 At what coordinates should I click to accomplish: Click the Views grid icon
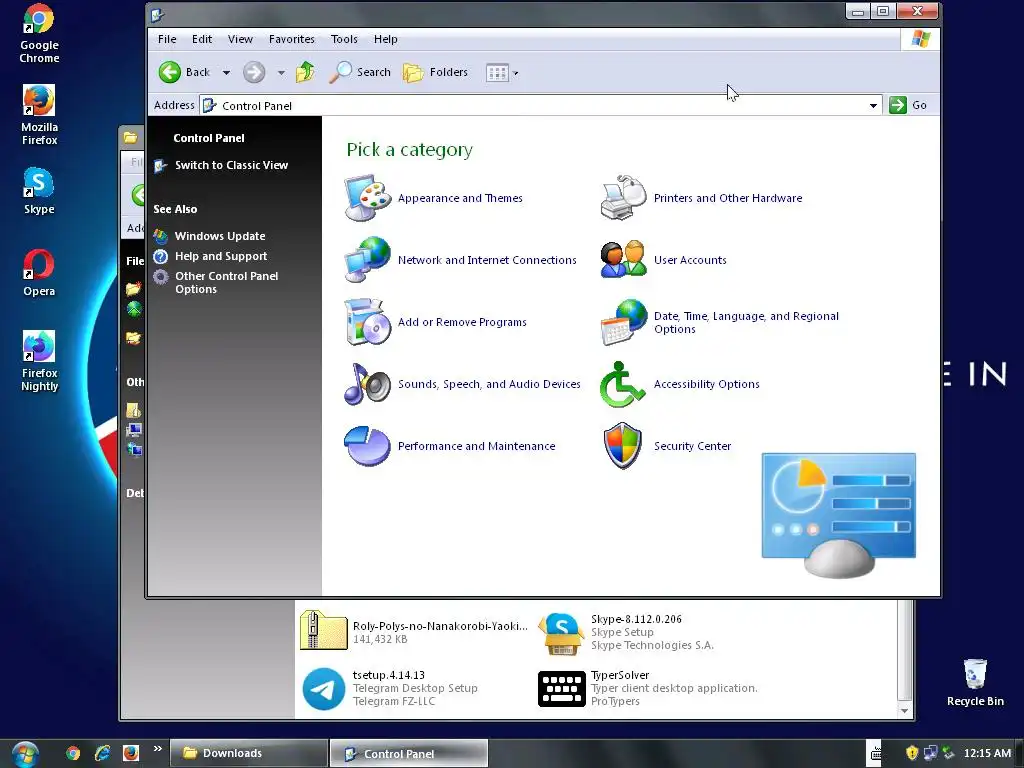tap(497, 72)
